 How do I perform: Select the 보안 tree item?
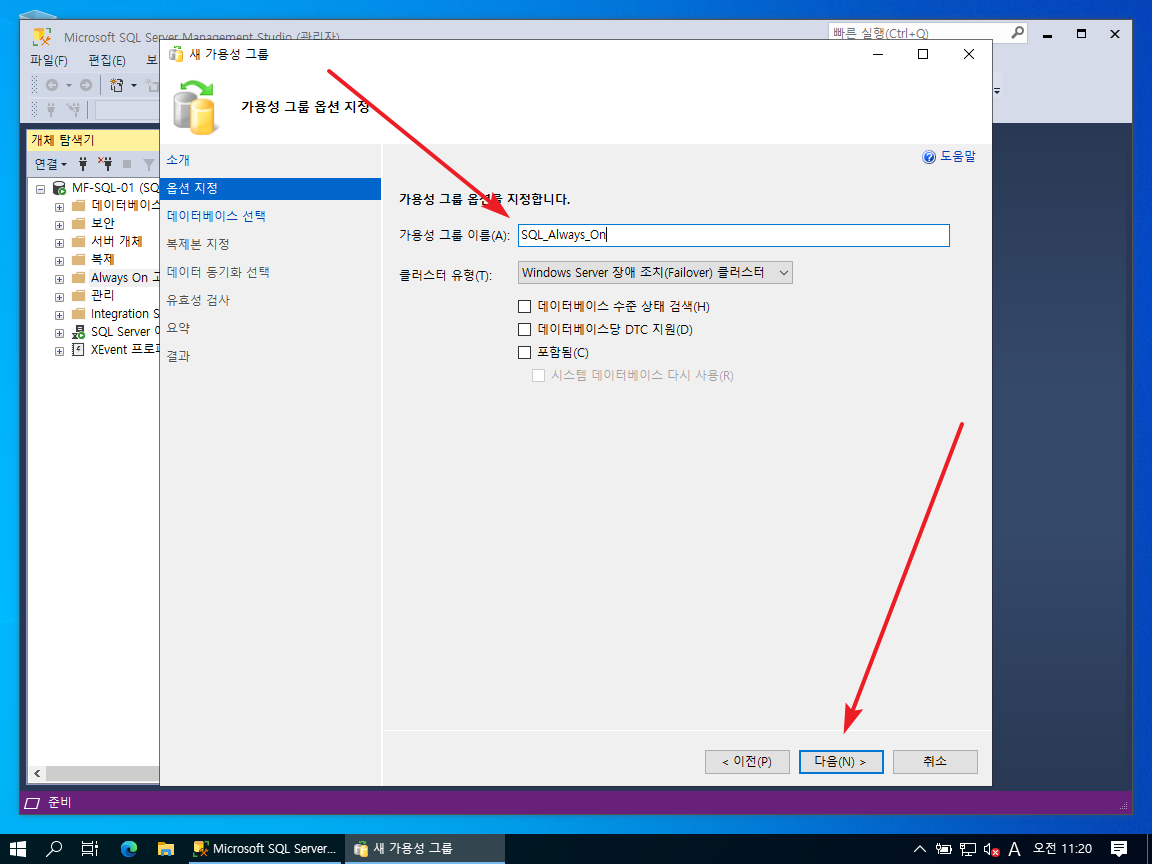(x=103, y=223)
